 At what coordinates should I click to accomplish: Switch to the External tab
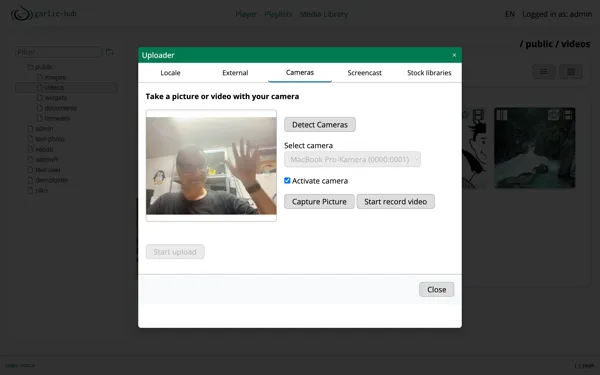click(x=235, y=73)
